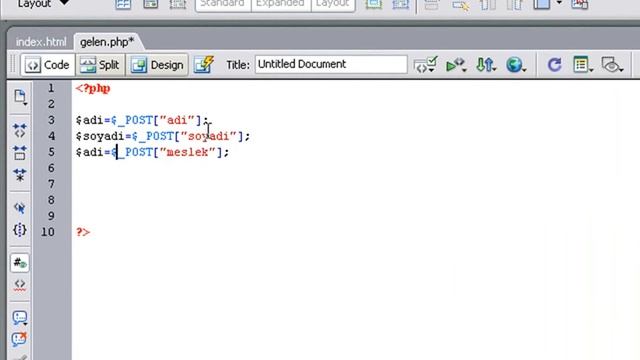640x360 pixels.
Task: Switch to Layout mode button
Action: (x=333, y=4)
